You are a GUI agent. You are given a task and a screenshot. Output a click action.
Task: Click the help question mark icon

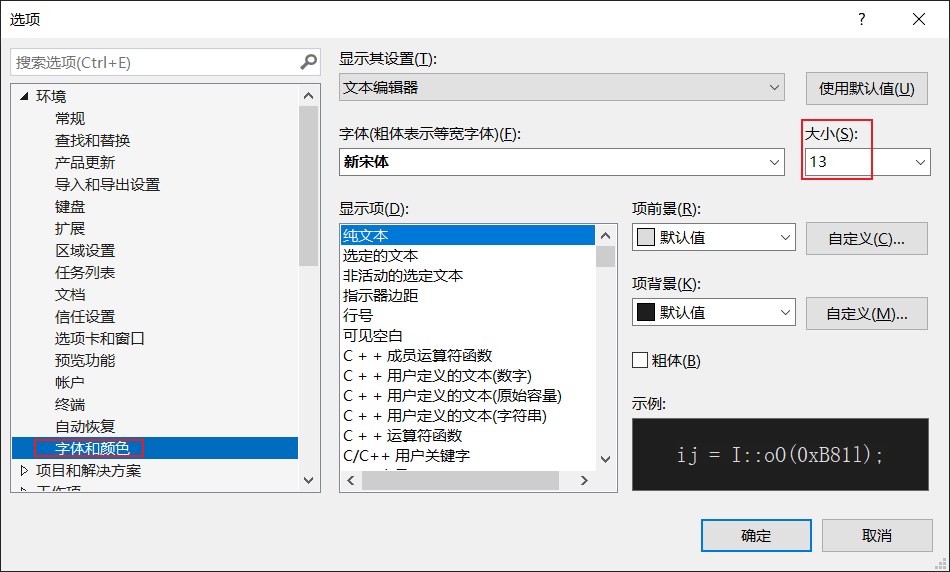(862, 19)
